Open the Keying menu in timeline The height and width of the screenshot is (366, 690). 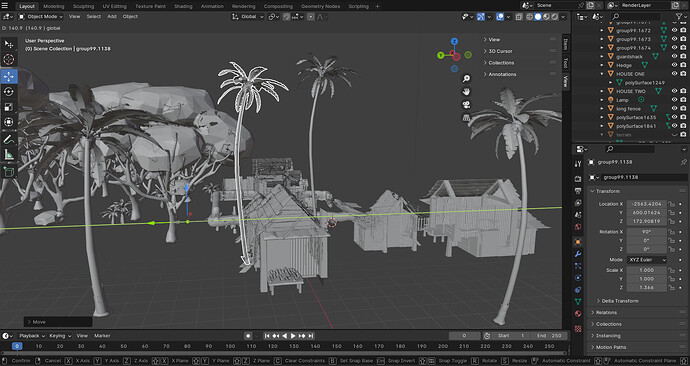click(59, 336)
